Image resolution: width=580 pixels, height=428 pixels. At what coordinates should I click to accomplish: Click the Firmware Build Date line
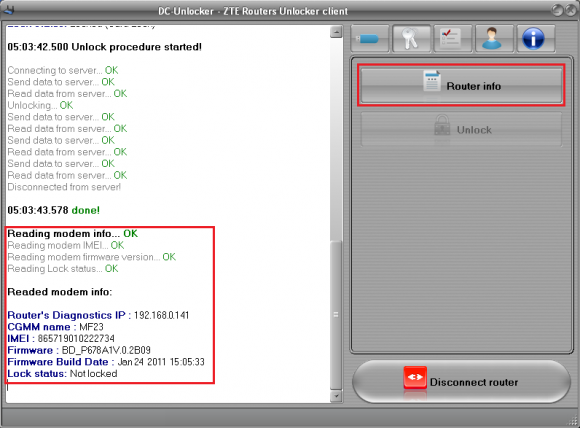(x=106, y=362)
